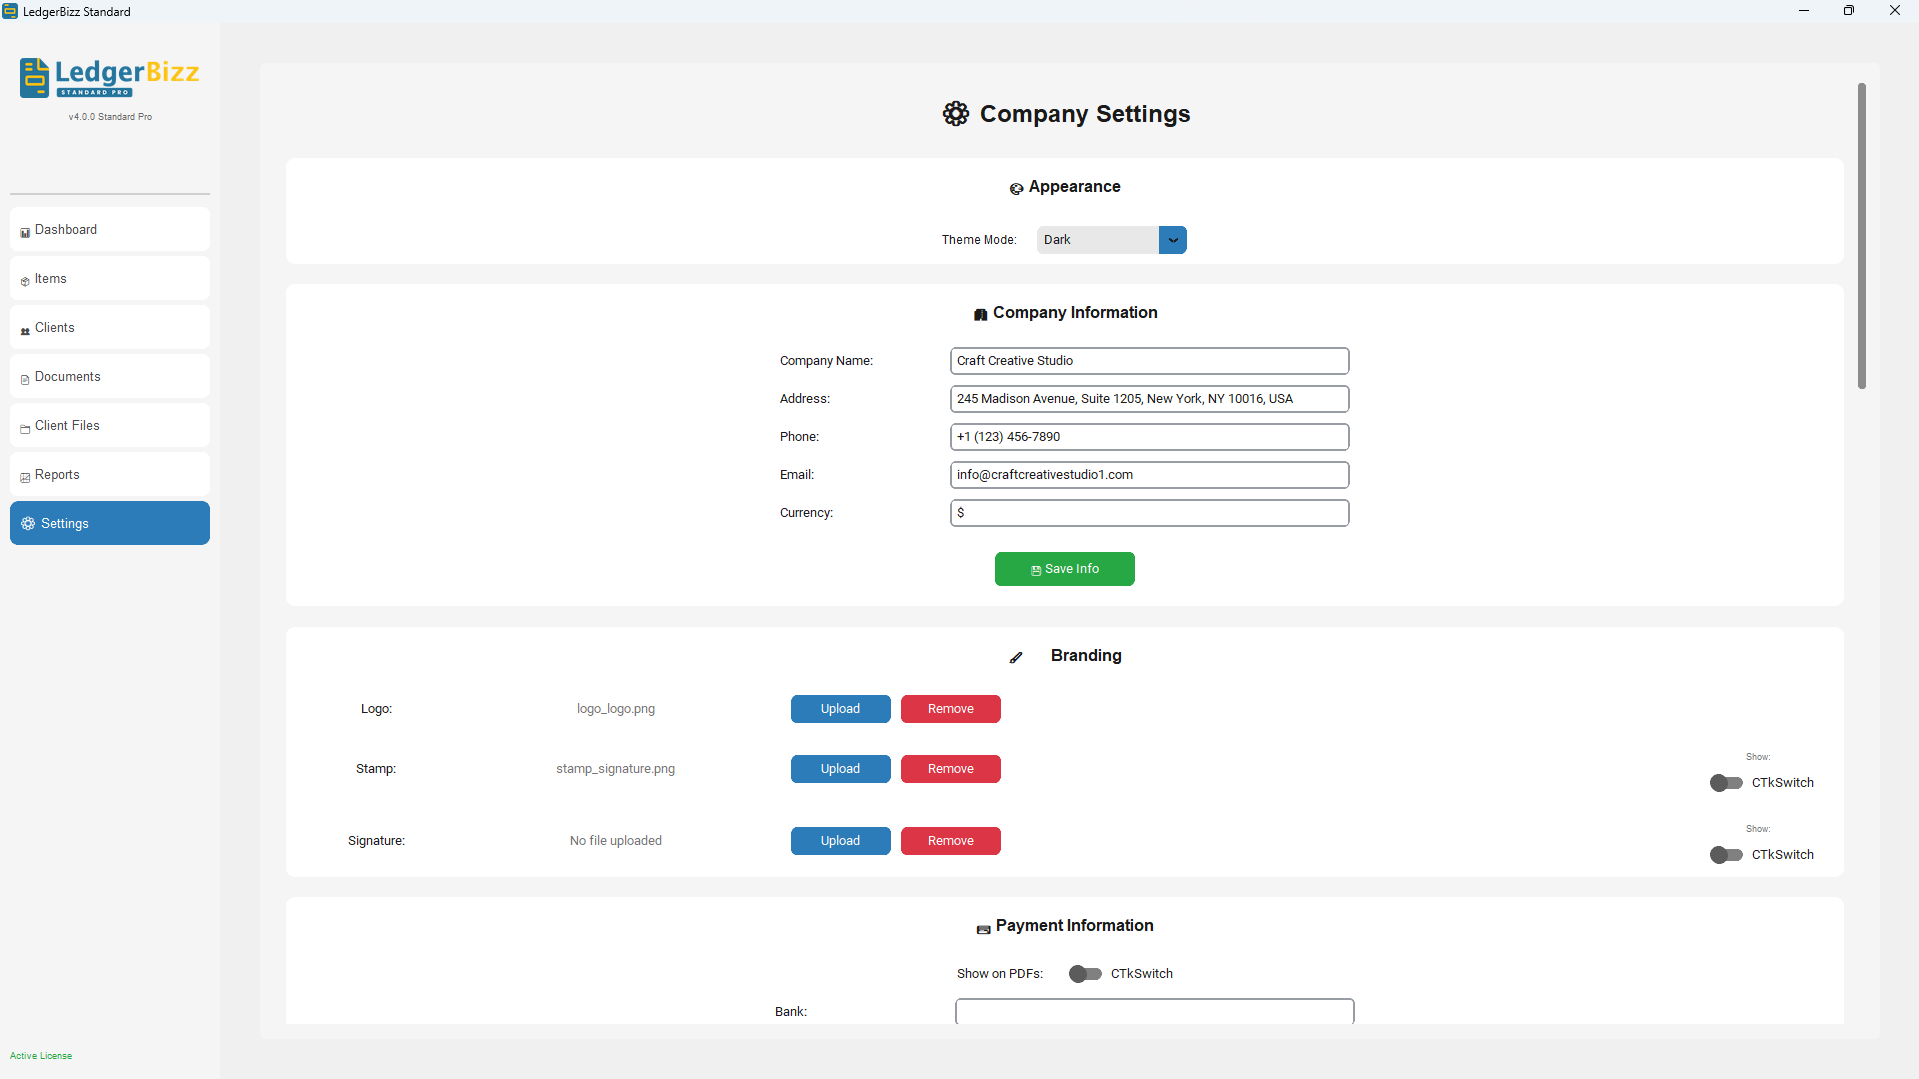Click the Company Information building icon

(980, 314)
